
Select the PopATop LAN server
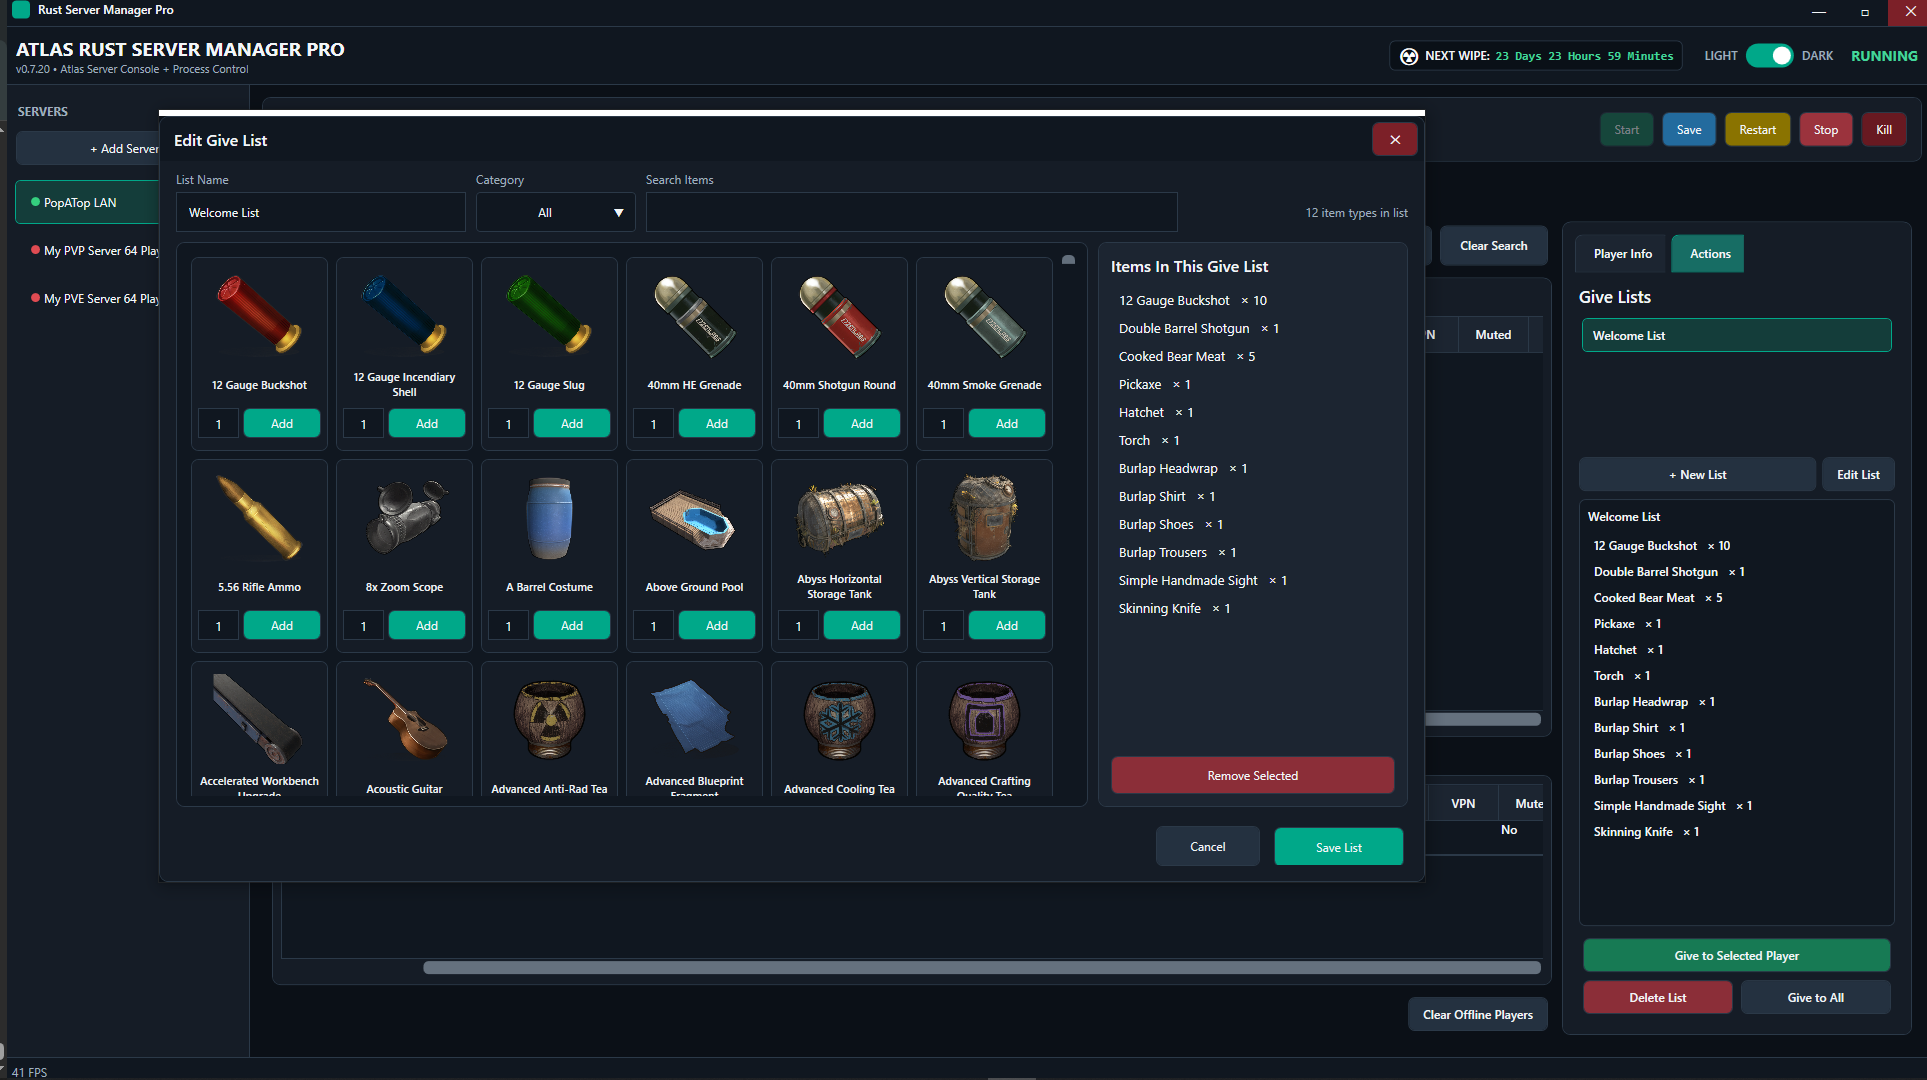click(88, 203)
